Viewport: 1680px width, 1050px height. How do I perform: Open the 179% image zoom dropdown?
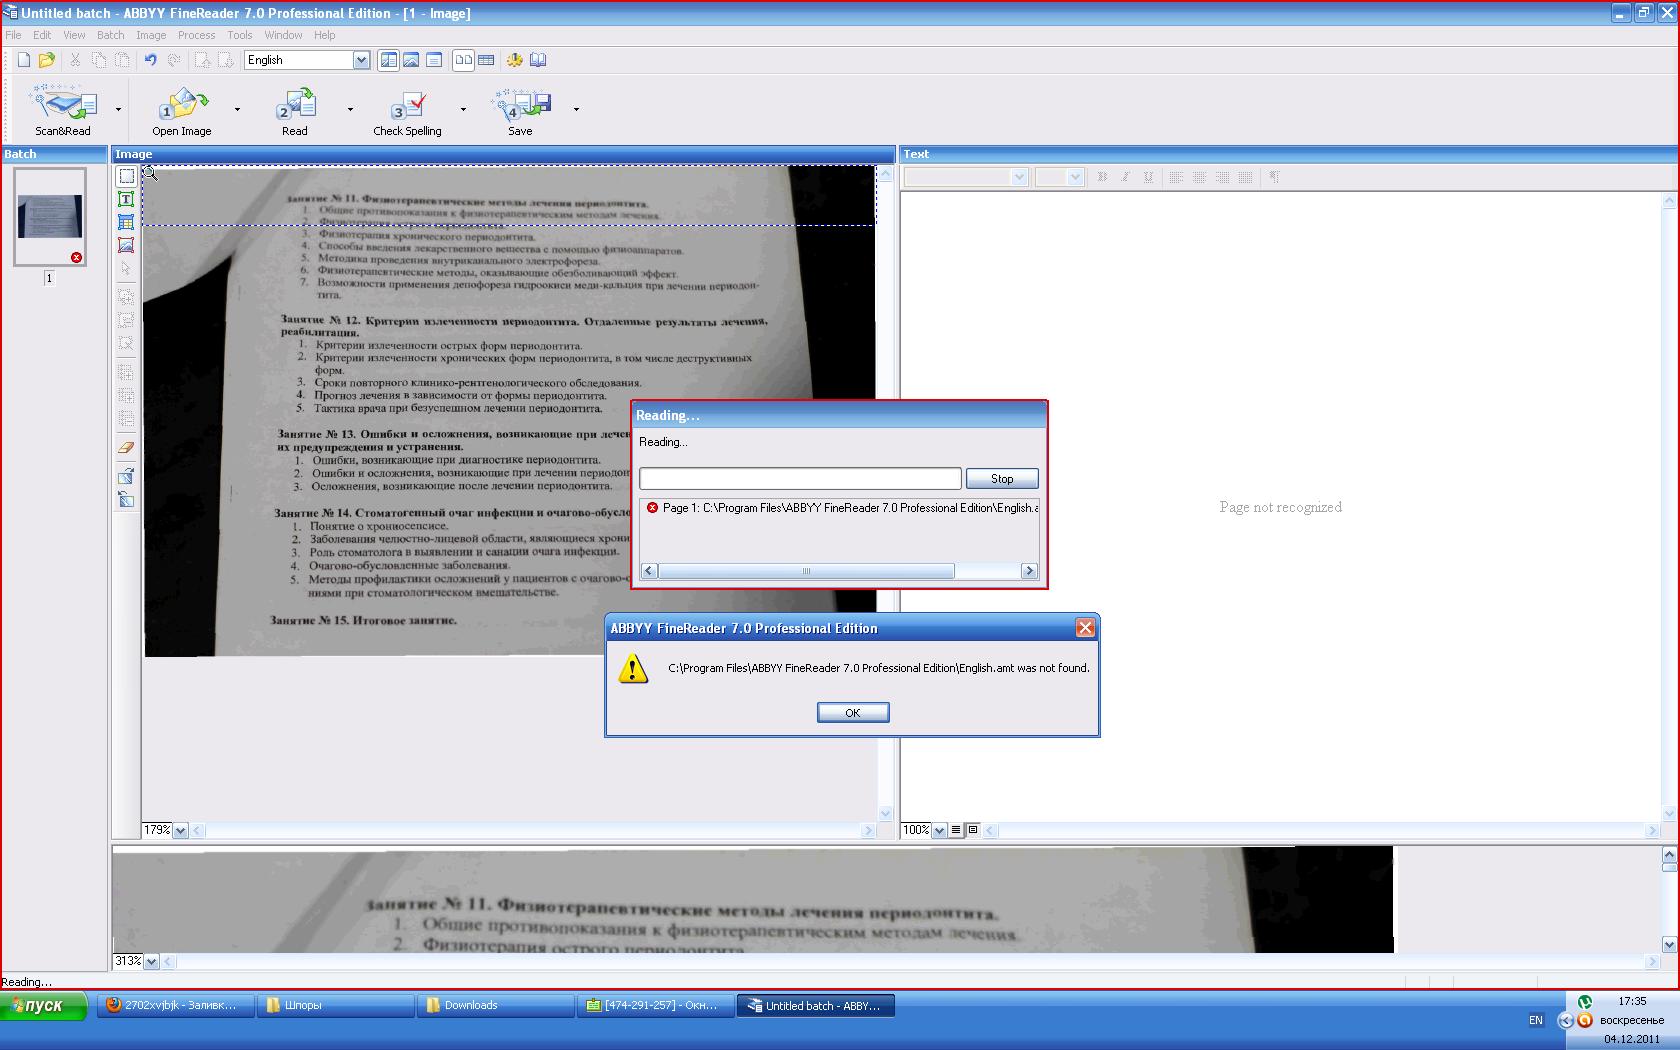click(x=180, y=830)
